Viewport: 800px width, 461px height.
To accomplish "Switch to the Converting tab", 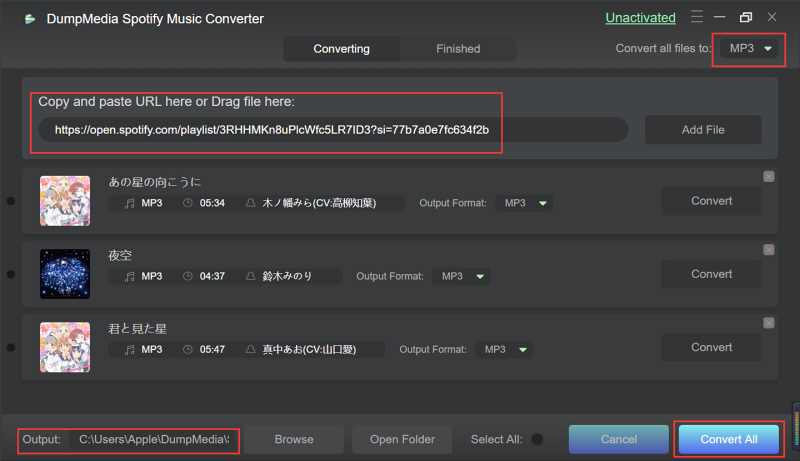I will (341, 49).
